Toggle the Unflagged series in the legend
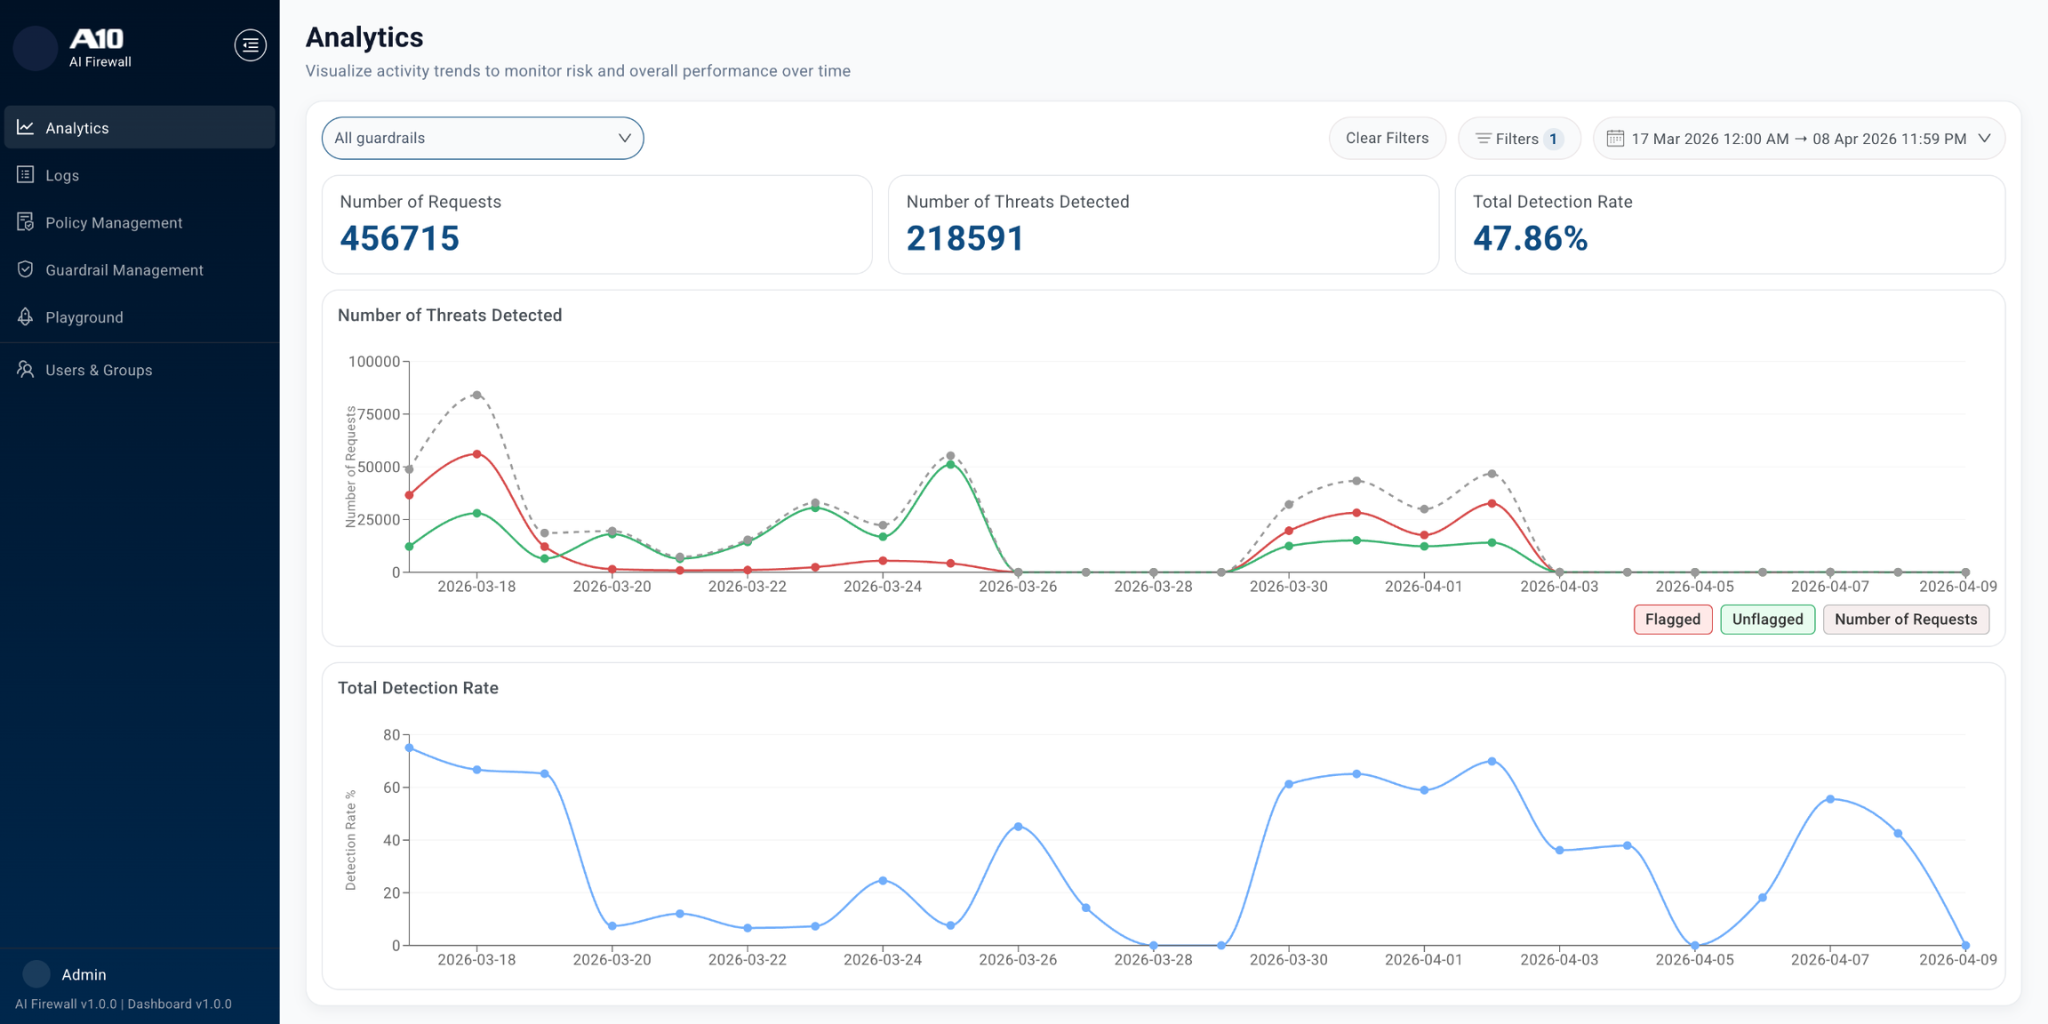2048x1024 pixels. pyautogui.click(x=1767, y=619)
